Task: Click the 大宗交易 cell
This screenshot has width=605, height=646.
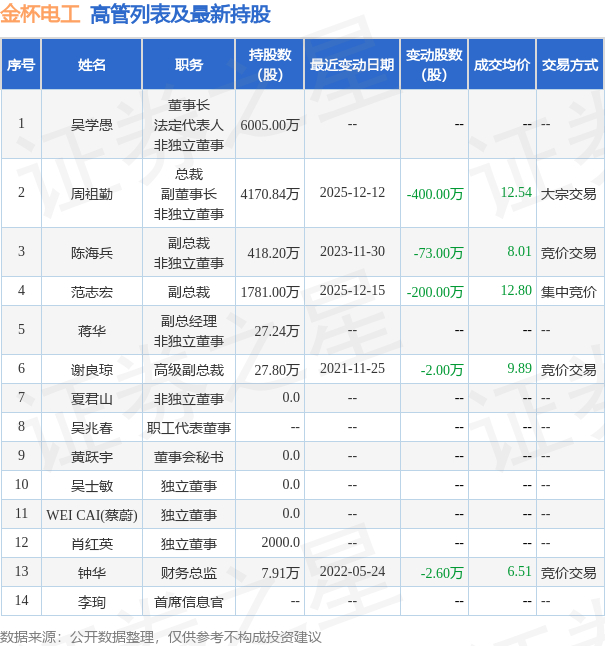Action: coord(568,193)
